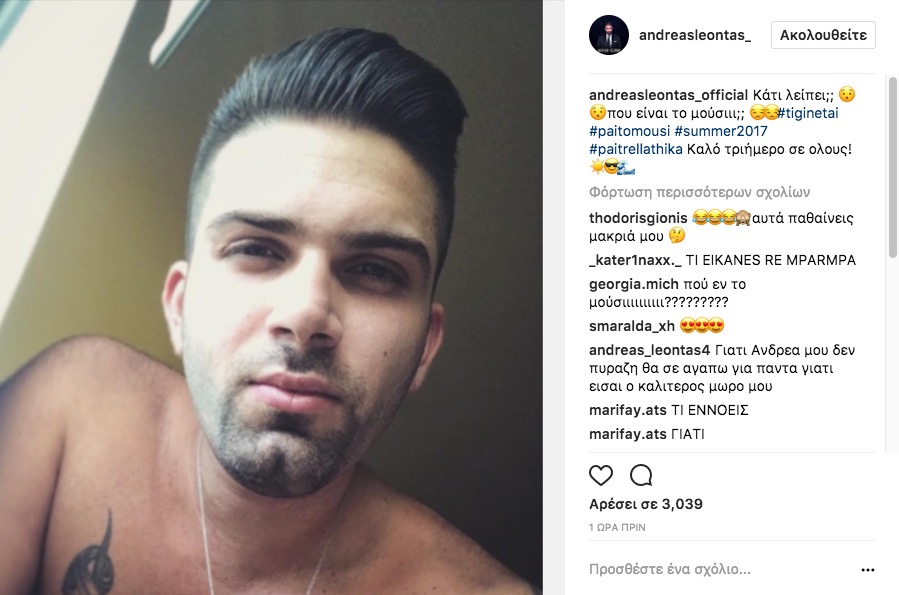
Task: Load more comments via Φόρτωση περισσότερων σχολίων
Action: click(x=699, y=192)
